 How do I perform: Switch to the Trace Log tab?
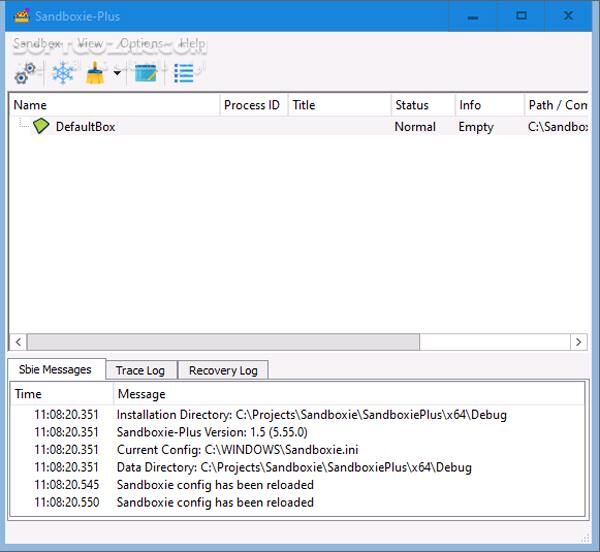click(140, 370)
